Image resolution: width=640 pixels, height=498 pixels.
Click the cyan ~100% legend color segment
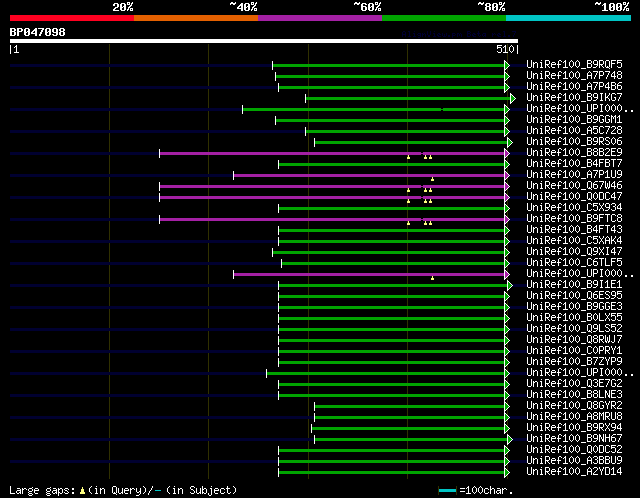568,18
